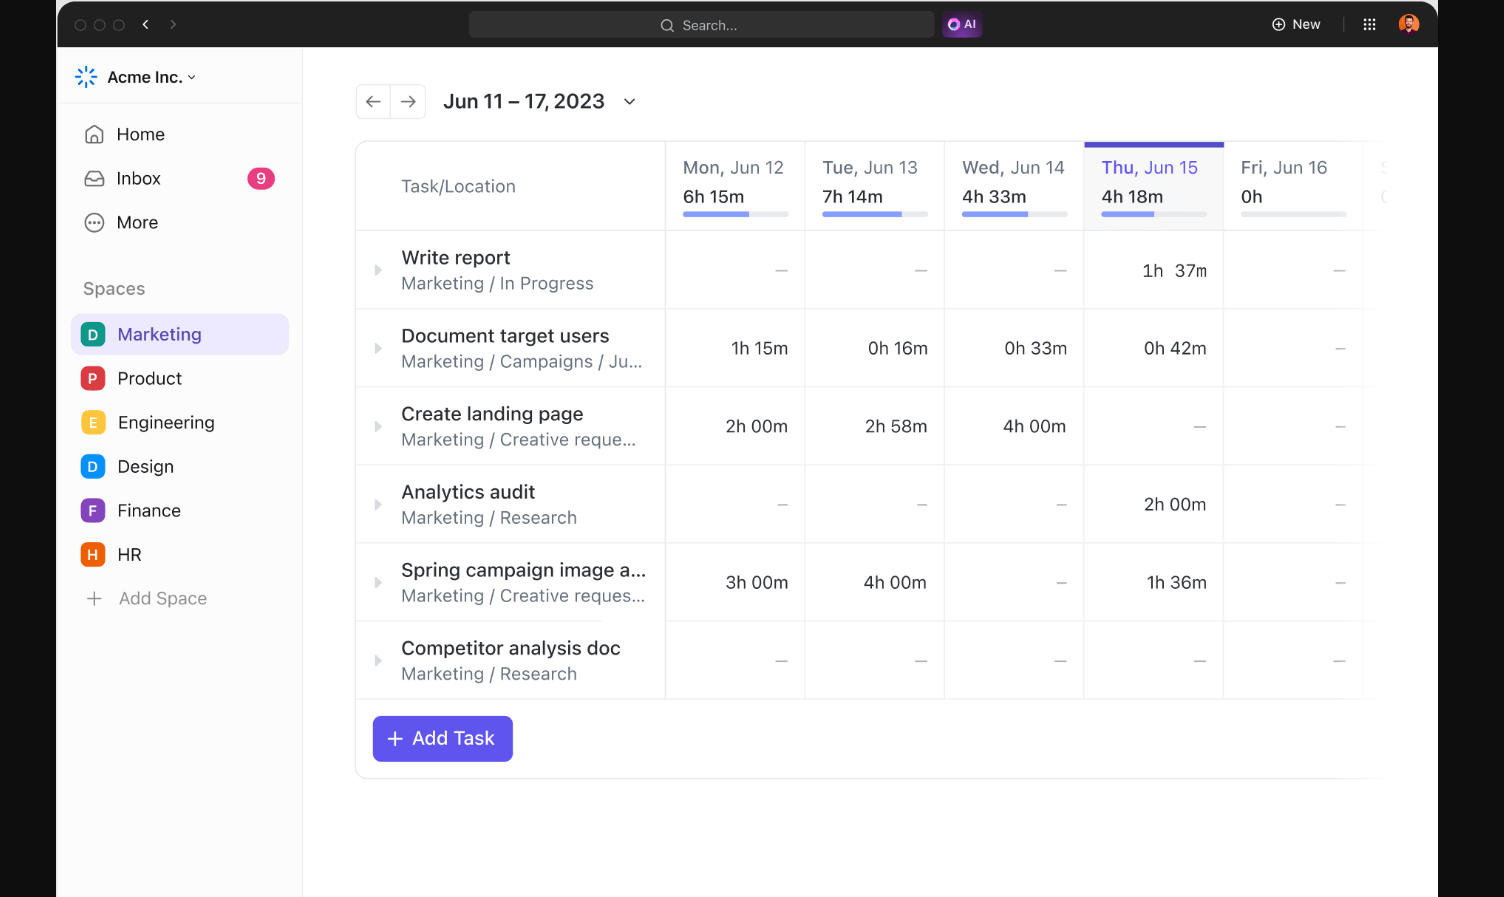Open the Analytics audit task title
This screenshot has width=1504, height=897.
(x=468, y=492)
